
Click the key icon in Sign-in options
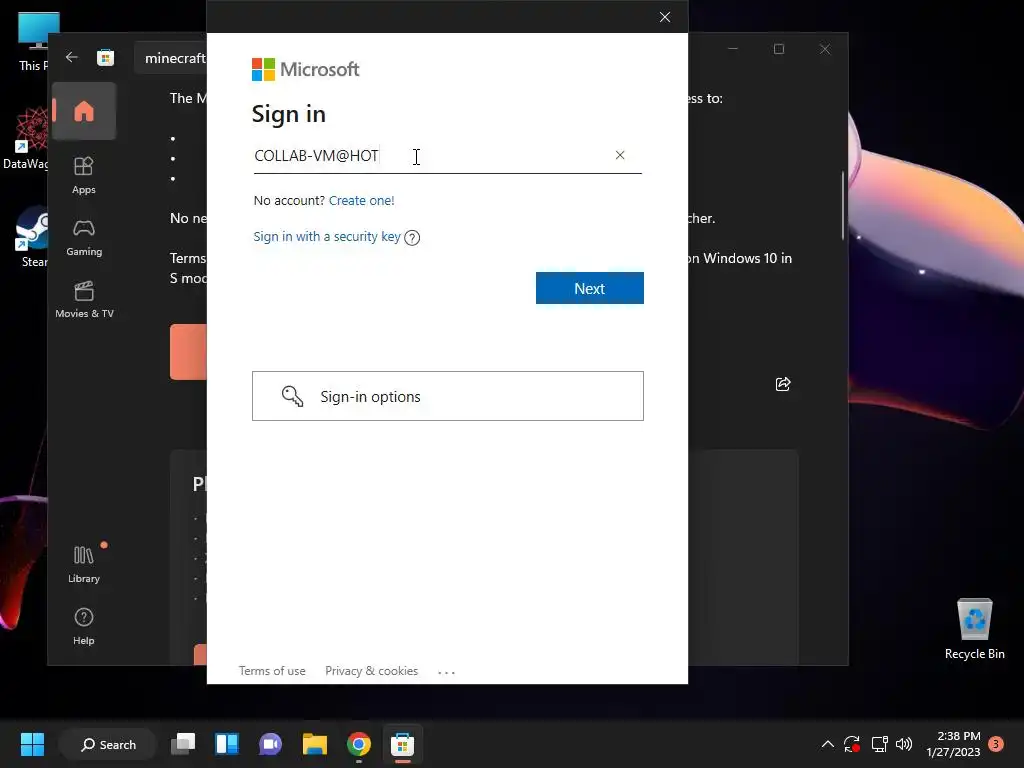(x=292, y=396)
